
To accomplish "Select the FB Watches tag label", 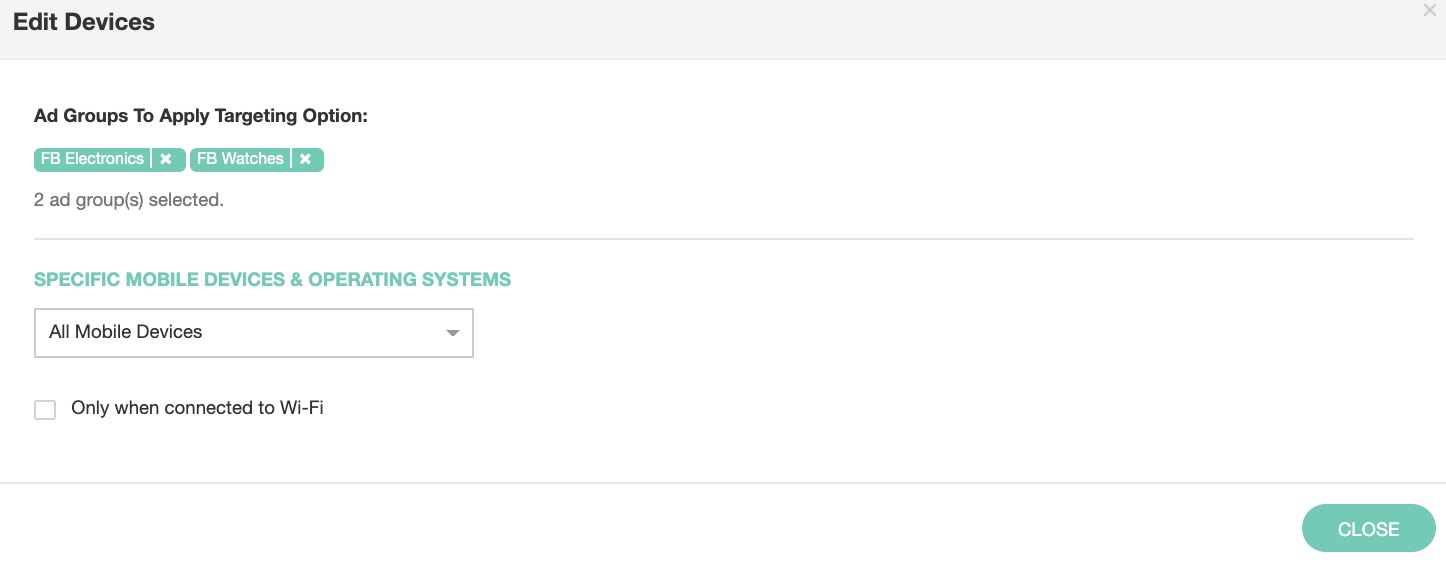I will pos(240,159).
